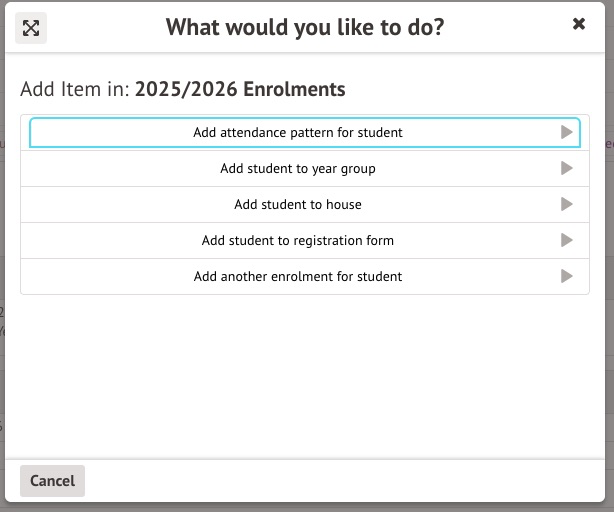Click arrow beside Add student to year group
The height and width of the screenshot is (512, 614).
pos(567,168)
